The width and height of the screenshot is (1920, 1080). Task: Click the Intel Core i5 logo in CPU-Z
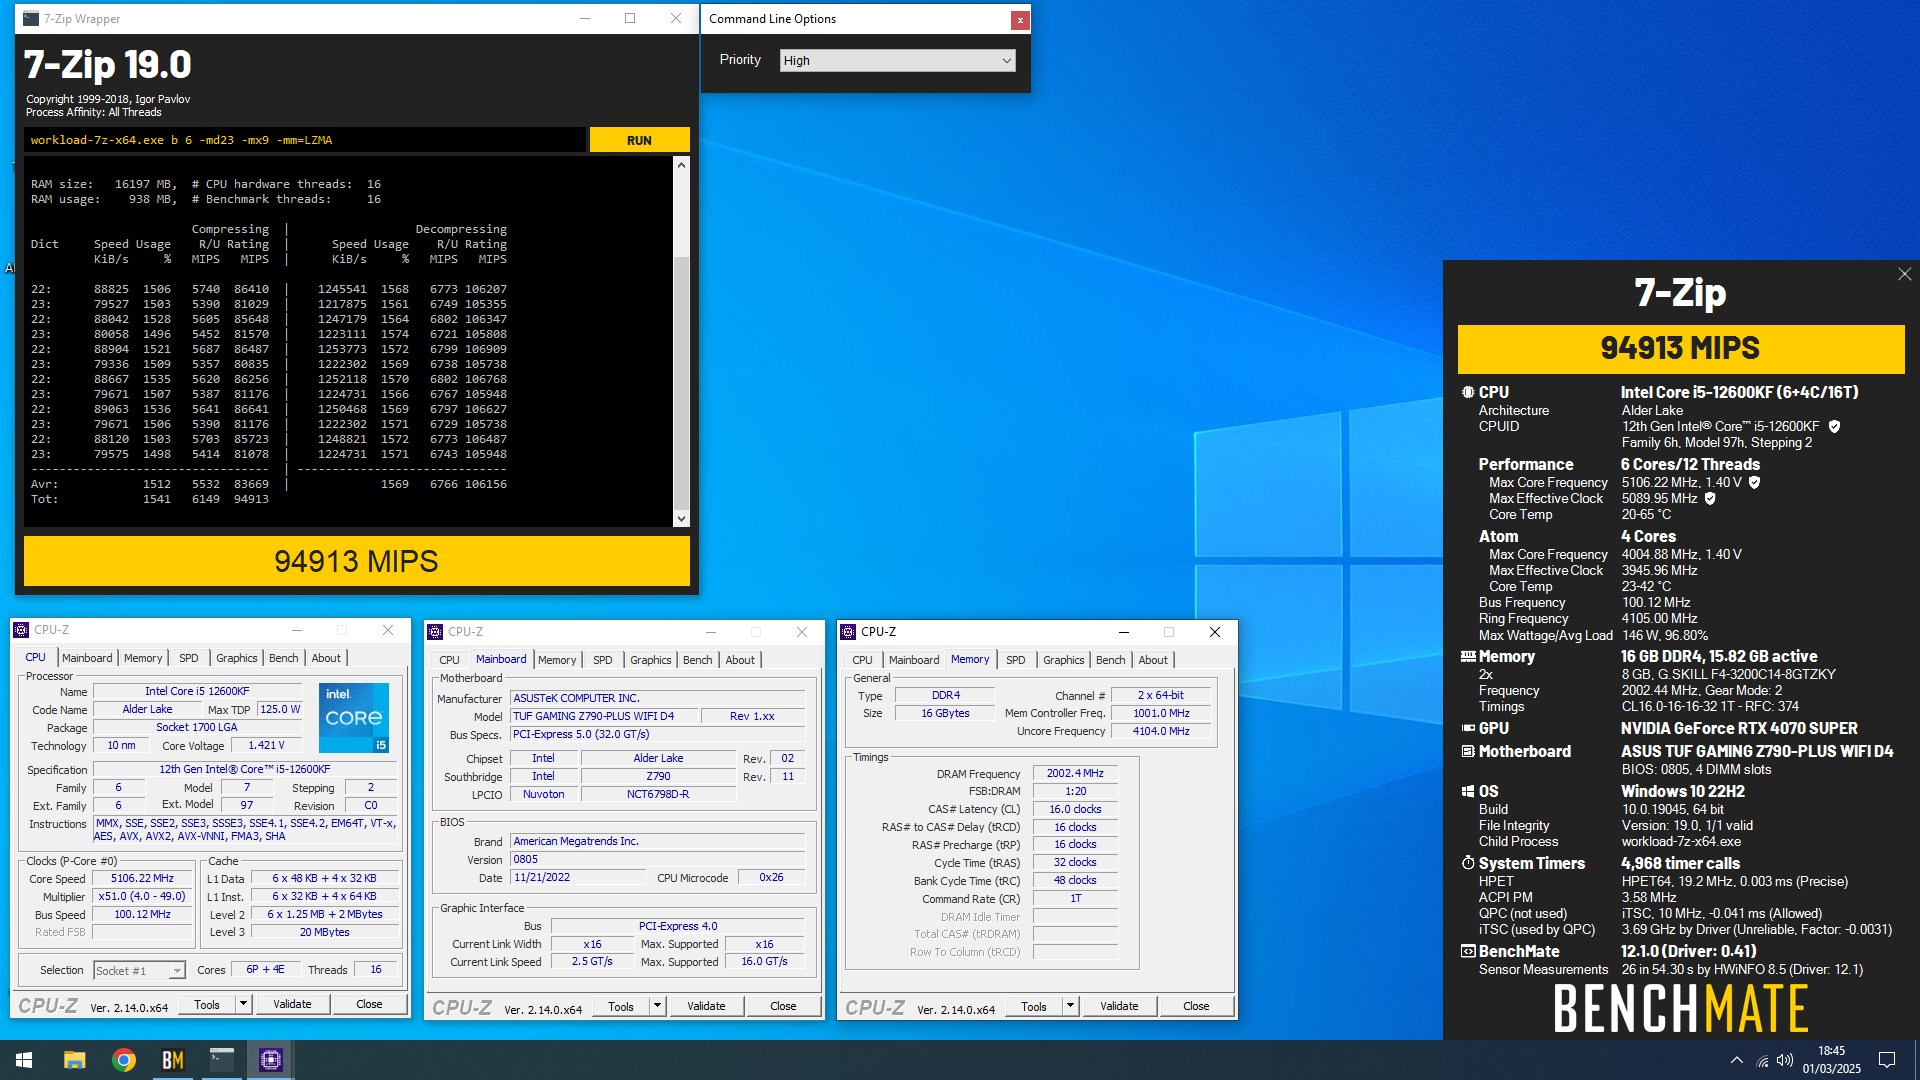354,717
